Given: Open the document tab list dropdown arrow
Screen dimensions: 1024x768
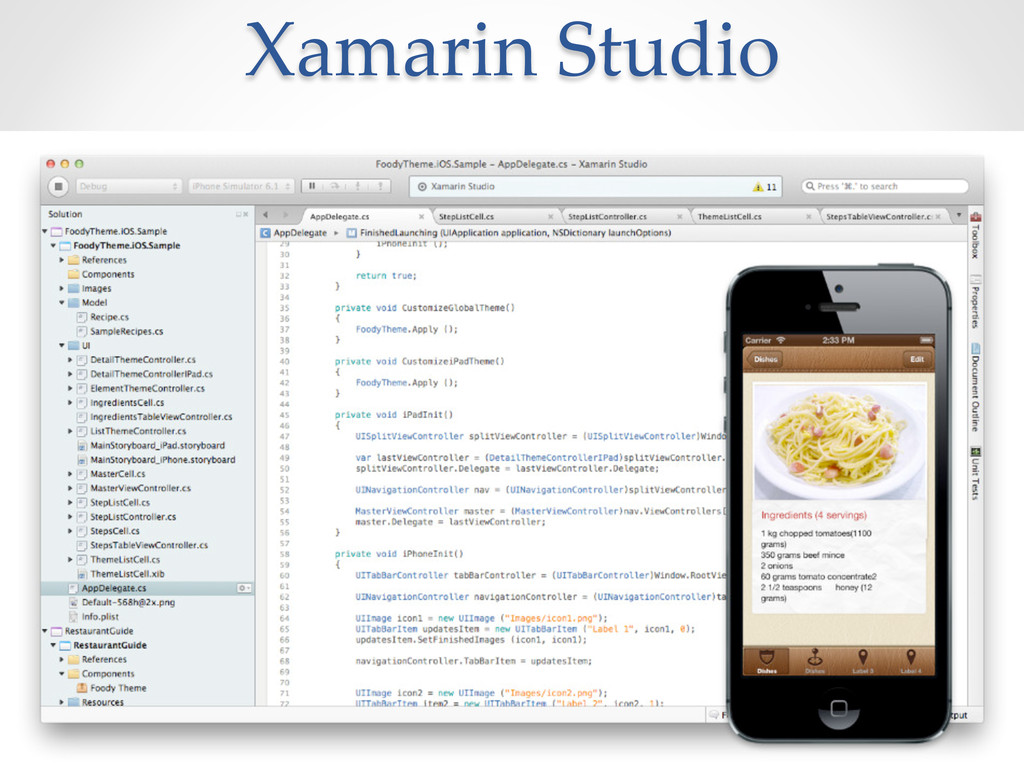Looking at the screenshot, I should pyautogui.click(x=958, y=214).
